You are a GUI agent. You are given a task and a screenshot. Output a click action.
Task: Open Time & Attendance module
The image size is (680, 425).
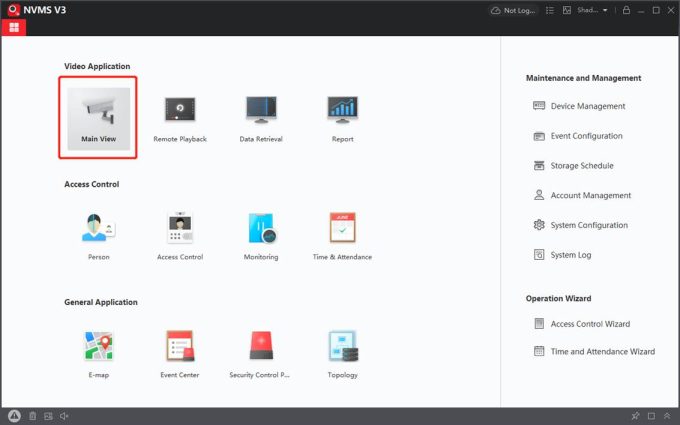tap(343, 235)
